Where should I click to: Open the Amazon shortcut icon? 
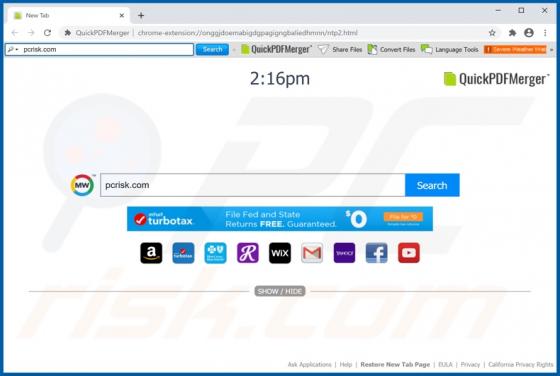pyautogui.click(x=151, y=253)
